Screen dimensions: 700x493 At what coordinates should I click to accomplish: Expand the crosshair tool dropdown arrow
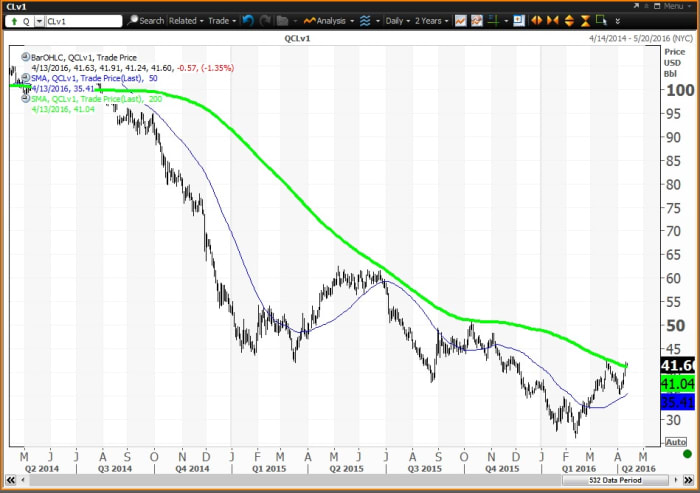point(506,21)
